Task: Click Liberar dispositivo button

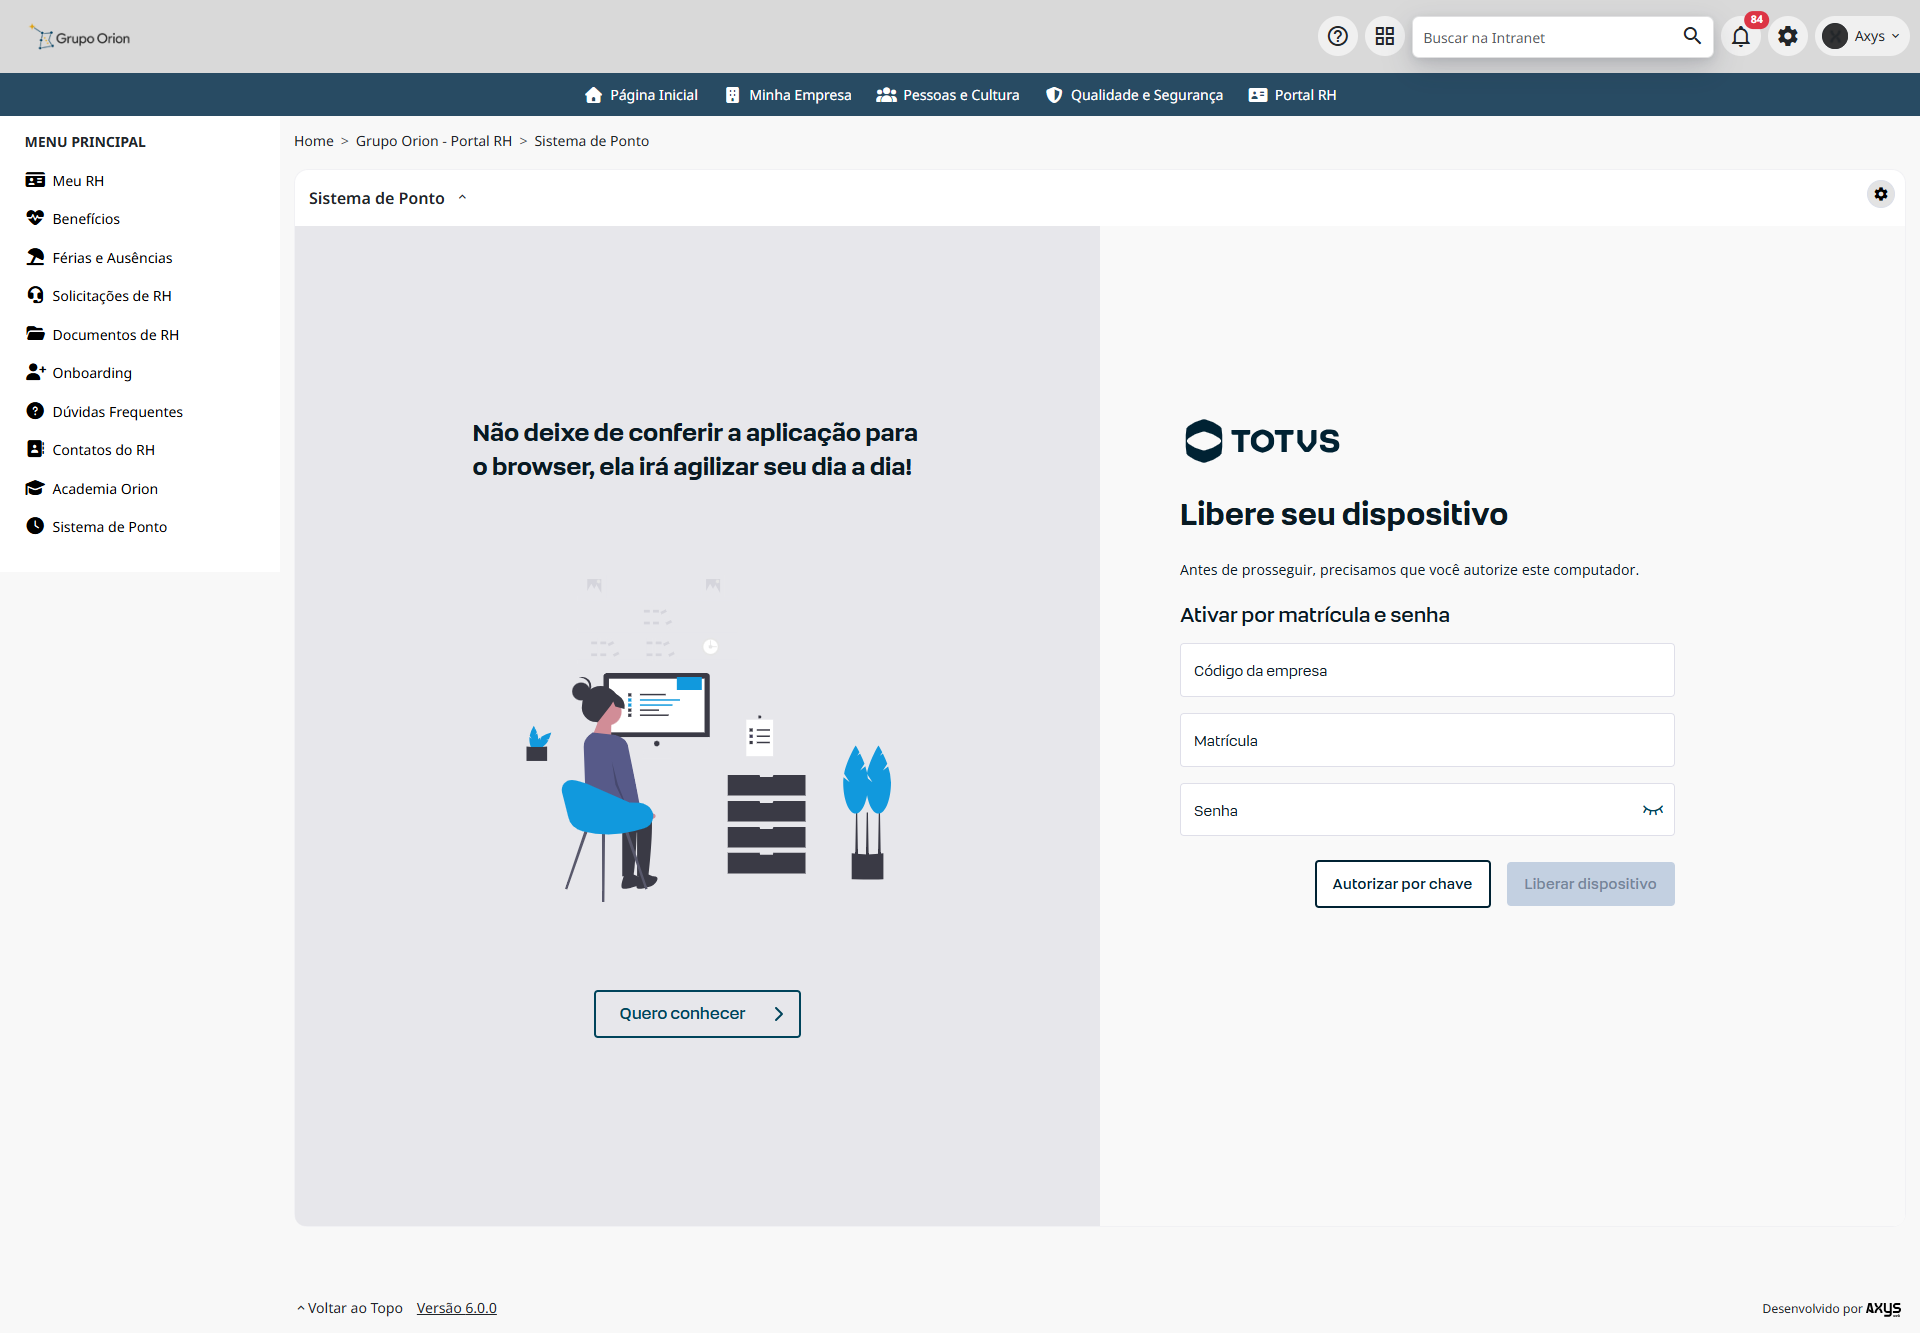Action: (x=1590, y=884)
